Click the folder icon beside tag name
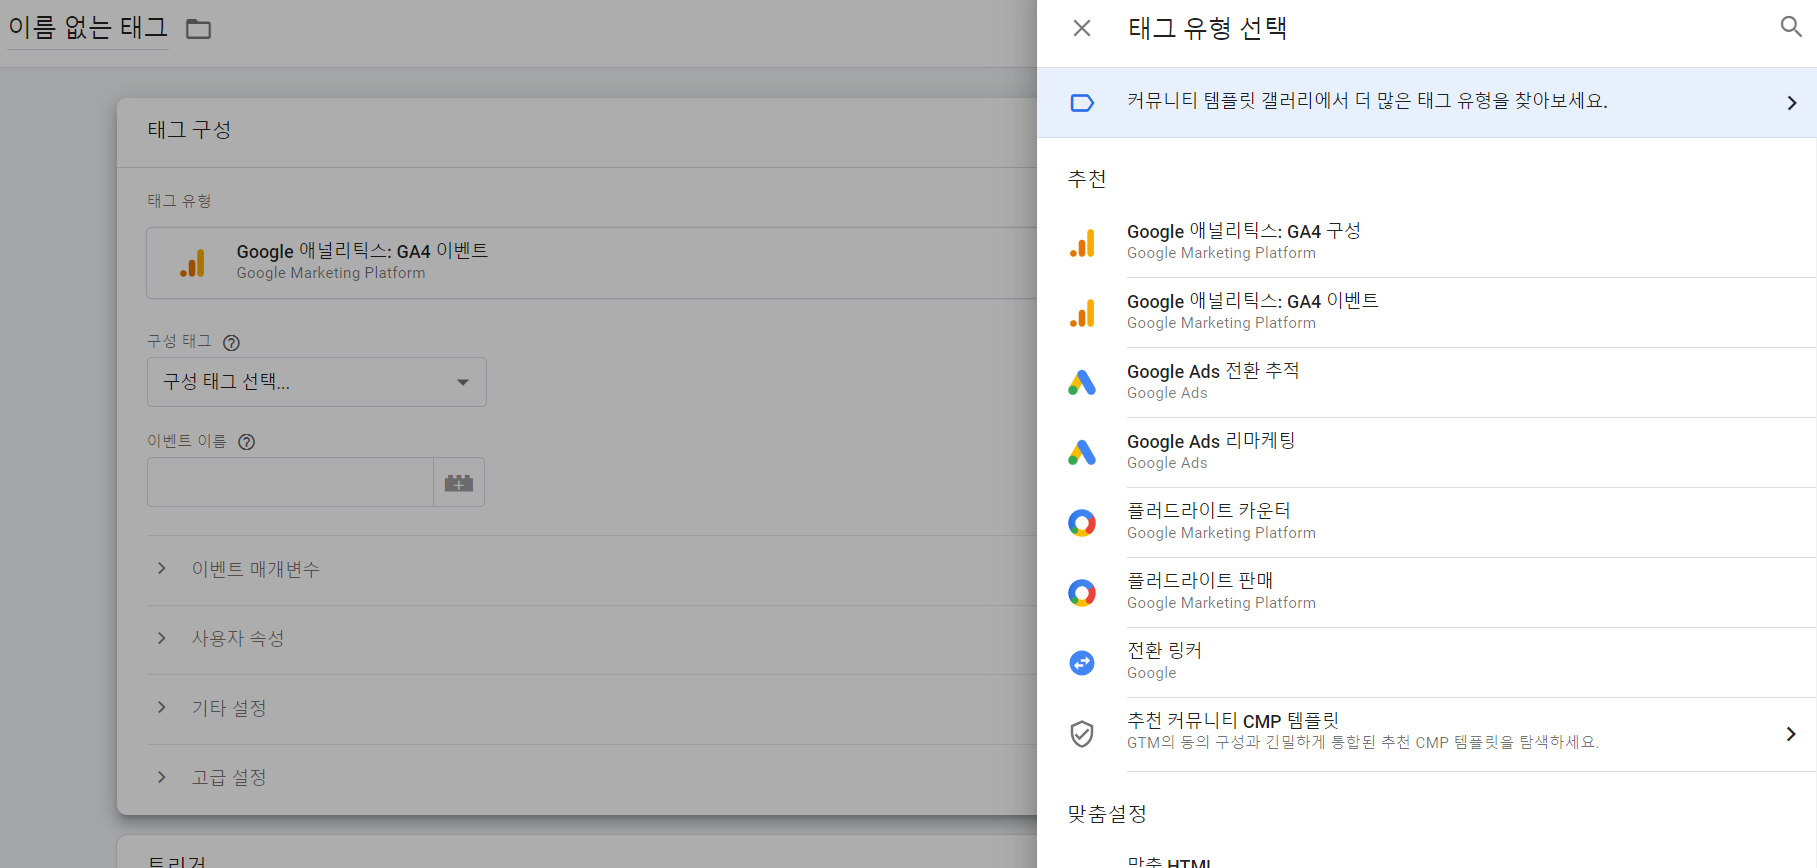This screenshot has height=868, width=1817. pyautogui.click(x=199, y=29)
